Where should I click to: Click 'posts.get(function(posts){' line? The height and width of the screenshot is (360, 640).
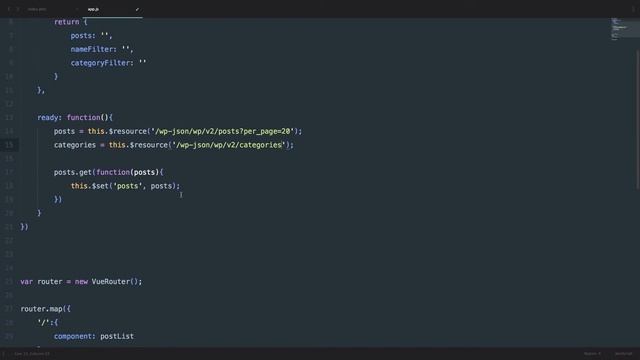pos(108,172)
